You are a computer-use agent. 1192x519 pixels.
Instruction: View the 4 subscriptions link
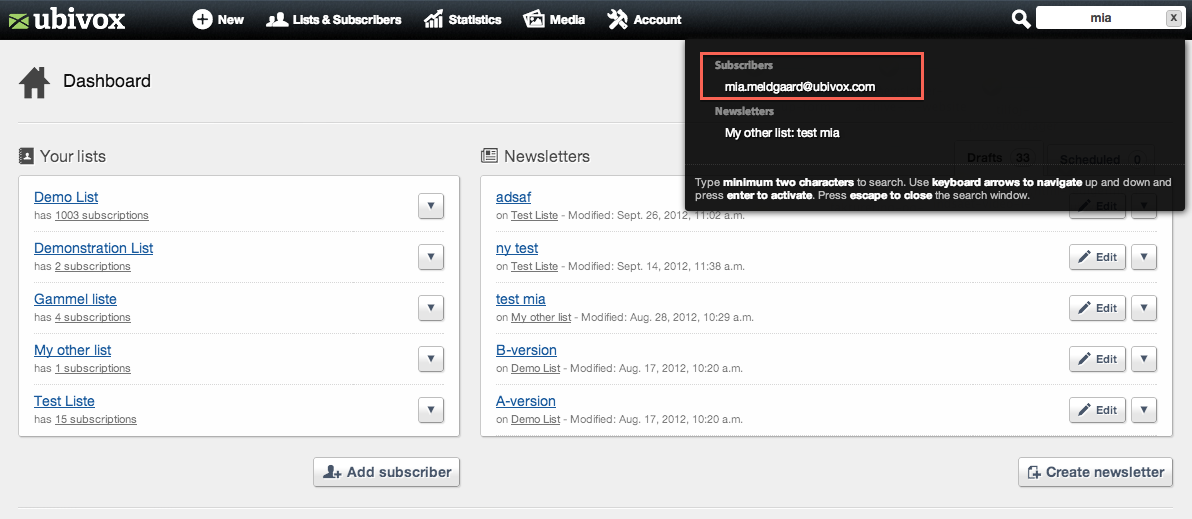click(x=93, y=317)
